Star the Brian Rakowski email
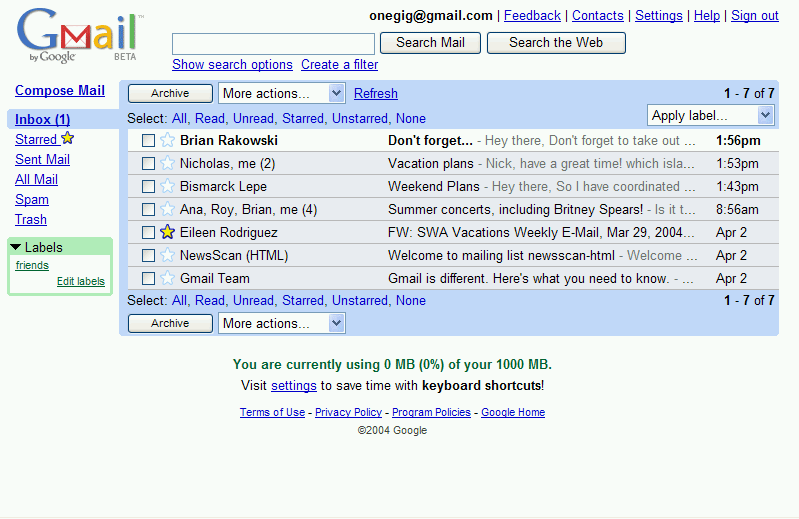The image size is (799, 519). click(x=167, y=141)
